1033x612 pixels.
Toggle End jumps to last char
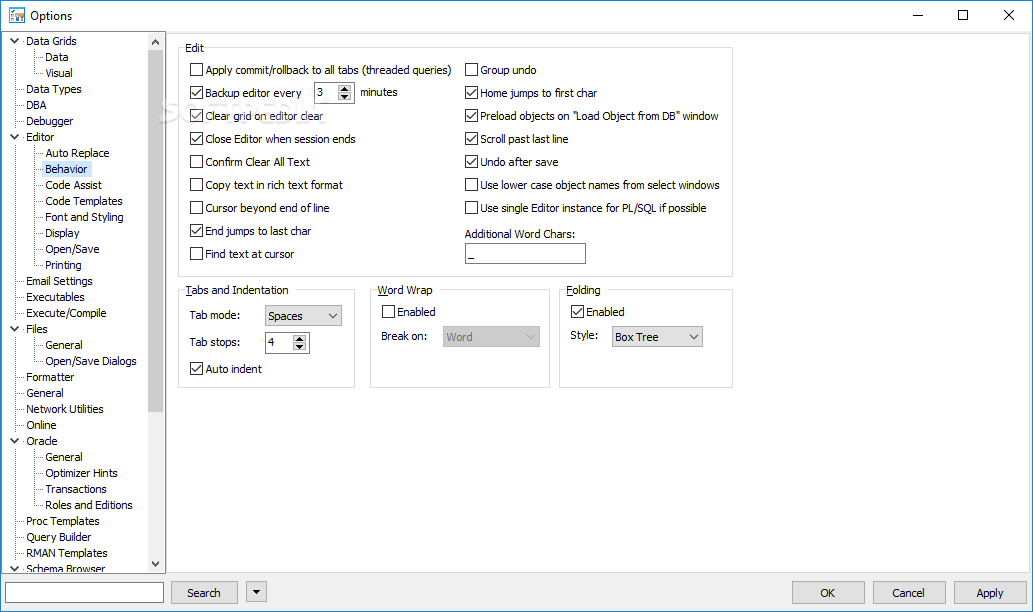(x=196, y=231)
